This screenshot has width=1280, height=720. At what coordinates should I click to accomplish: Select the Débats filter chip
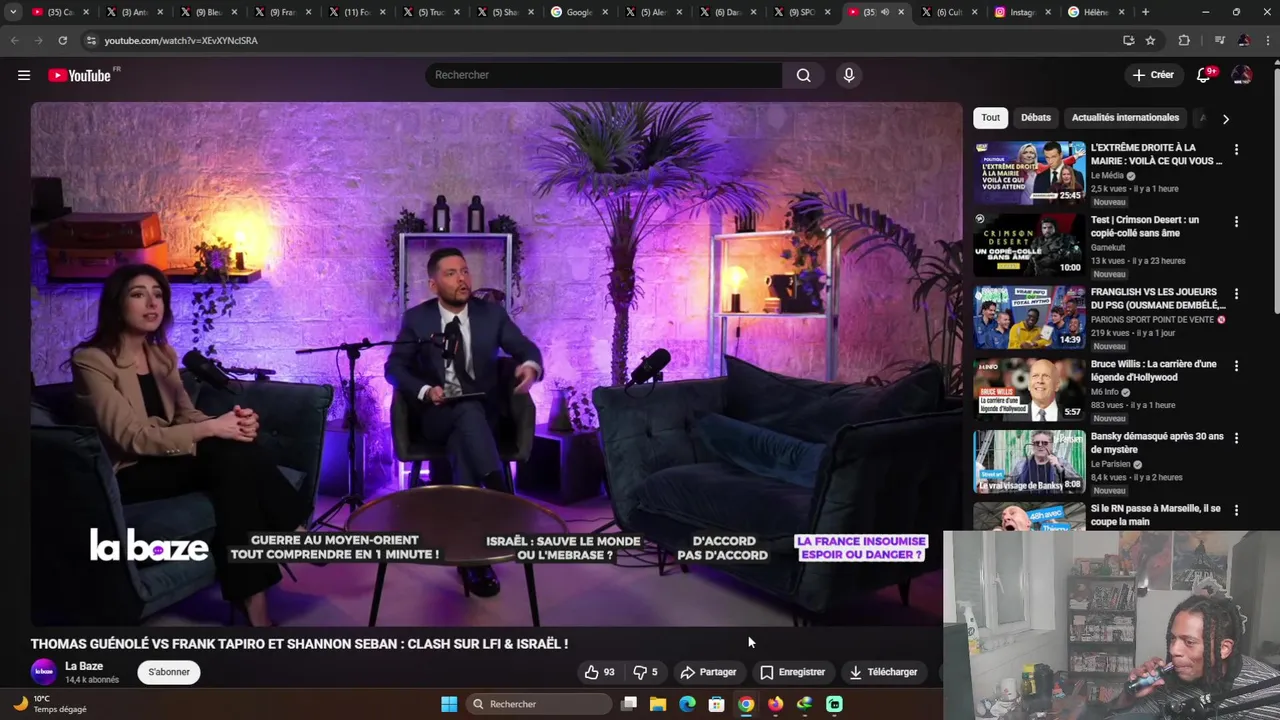pos(1036,117)
